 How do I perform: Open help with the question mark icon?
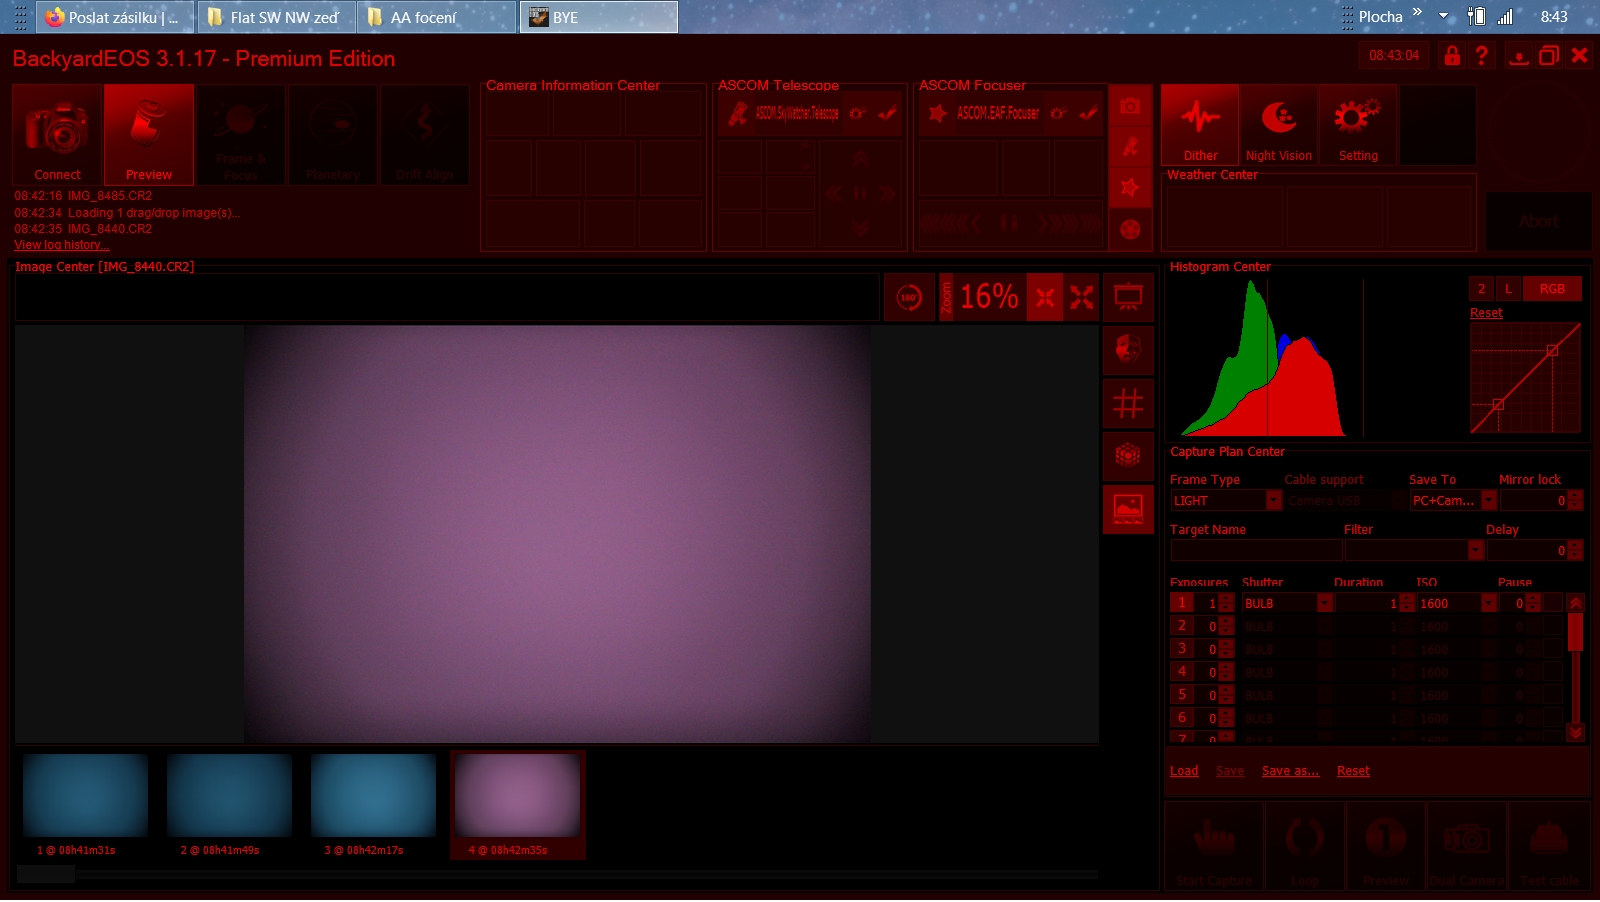click(x=1482, y=56)
